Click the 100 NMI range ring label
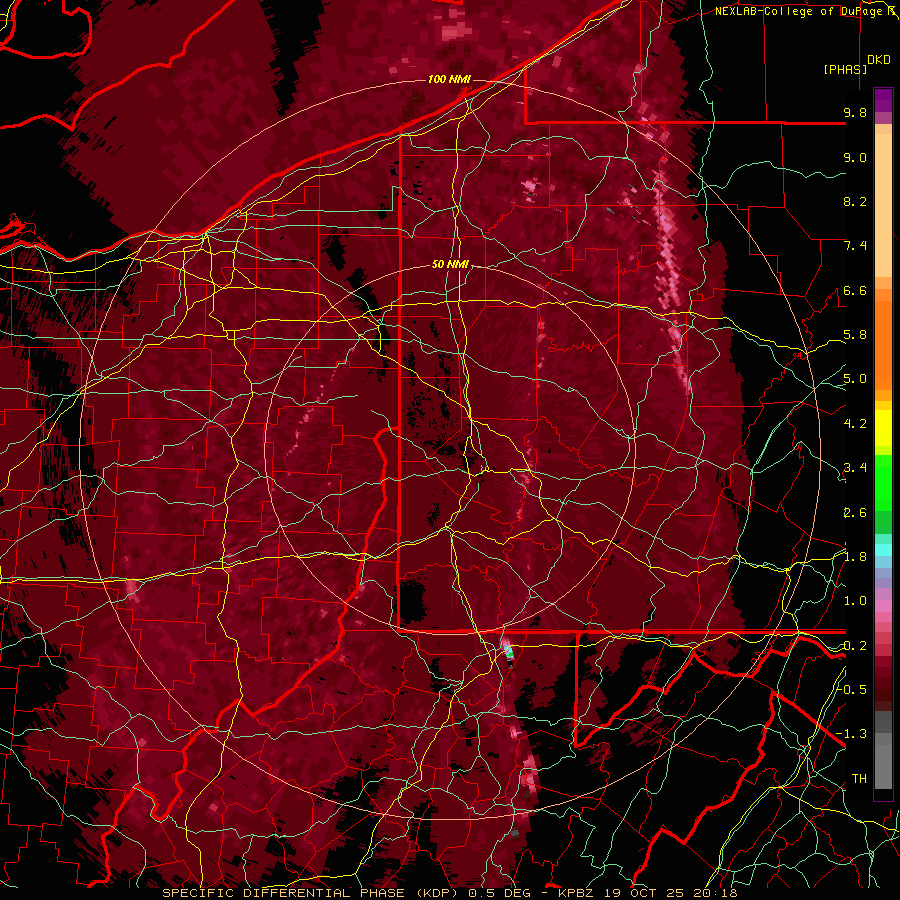The image size is (900, 900). (449, 79)
